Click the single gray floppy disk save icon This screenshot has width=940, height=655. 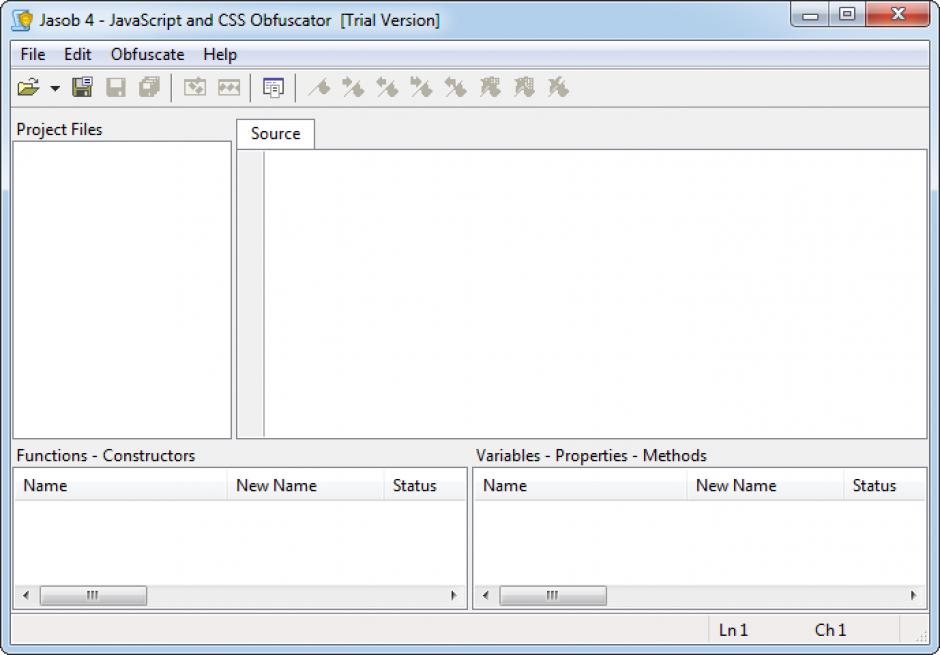116,87
